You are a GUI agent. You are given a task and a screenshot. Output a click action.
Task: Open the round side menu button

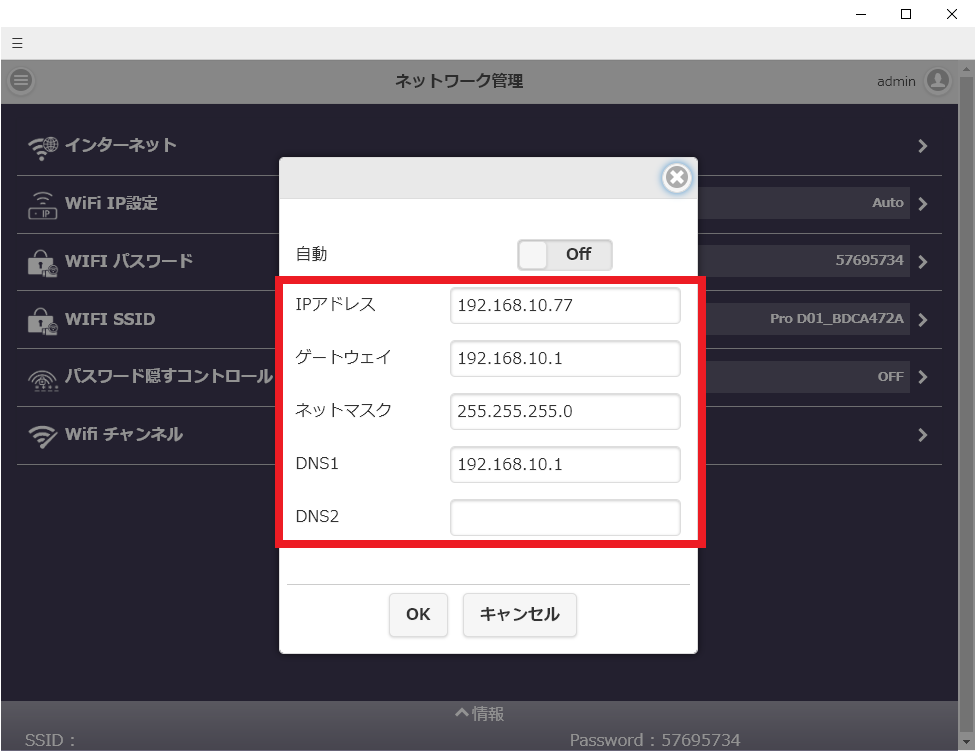coord(21,81)
